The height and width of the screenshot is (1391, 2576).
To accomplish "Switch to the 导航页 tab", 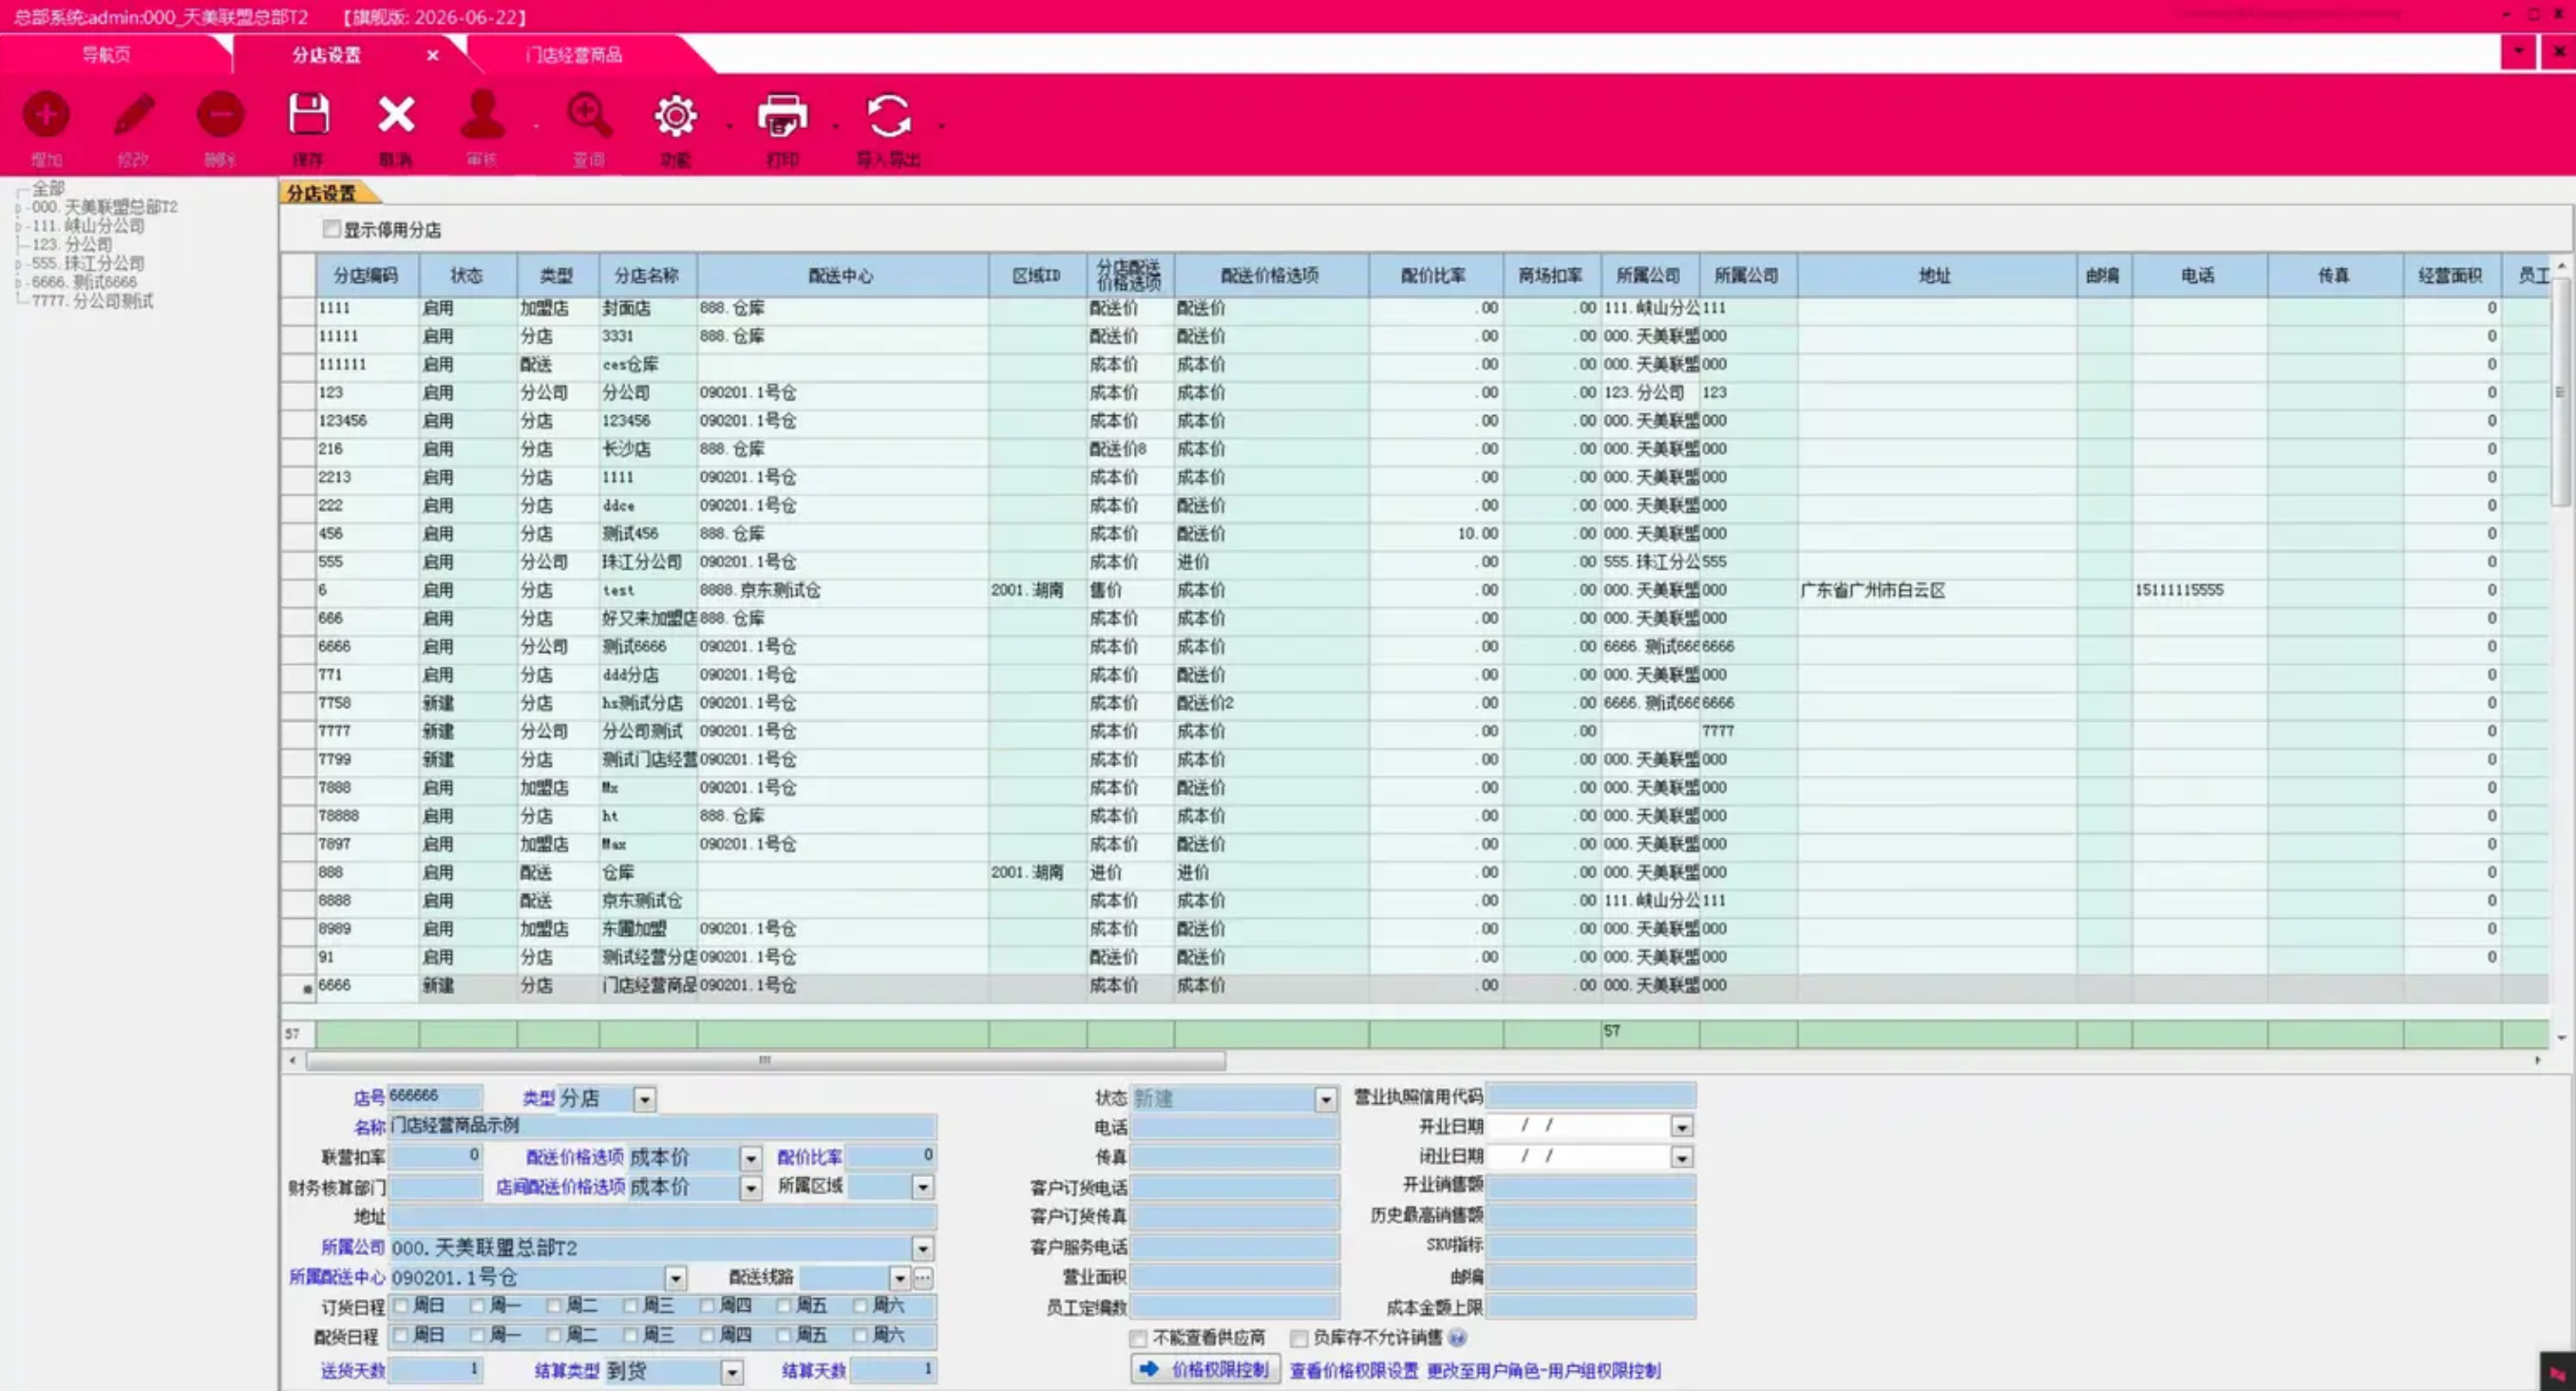I will (x=106, y=55).
